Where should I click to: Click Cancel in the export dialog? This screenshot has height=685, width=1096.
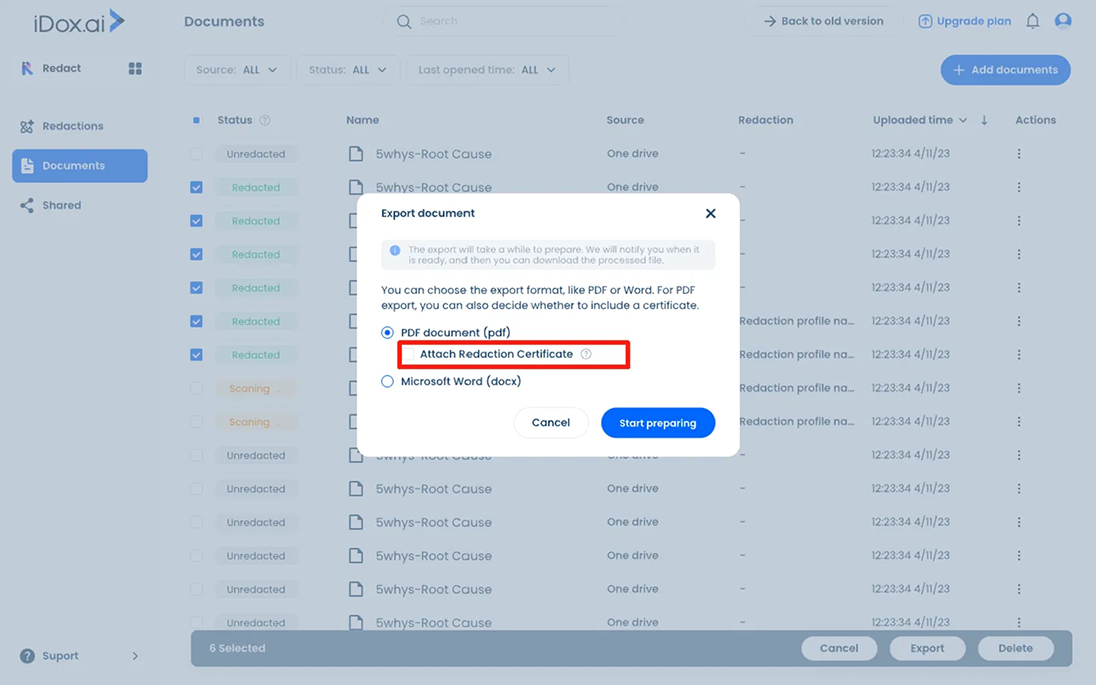550,423
